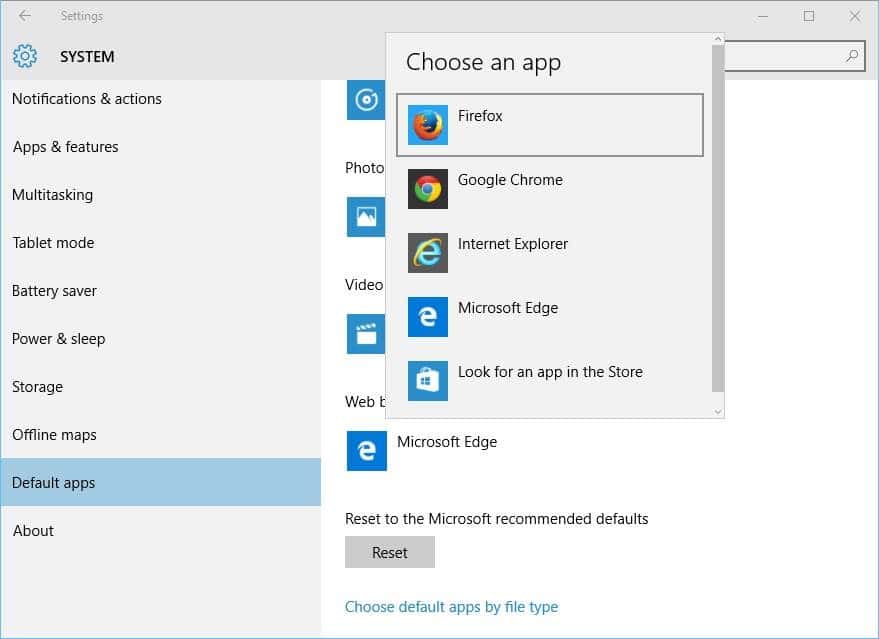Viewport: 879px width, 639px height.
Task: Choose the Google Chrome icon
Action: (x=428, y=189)
